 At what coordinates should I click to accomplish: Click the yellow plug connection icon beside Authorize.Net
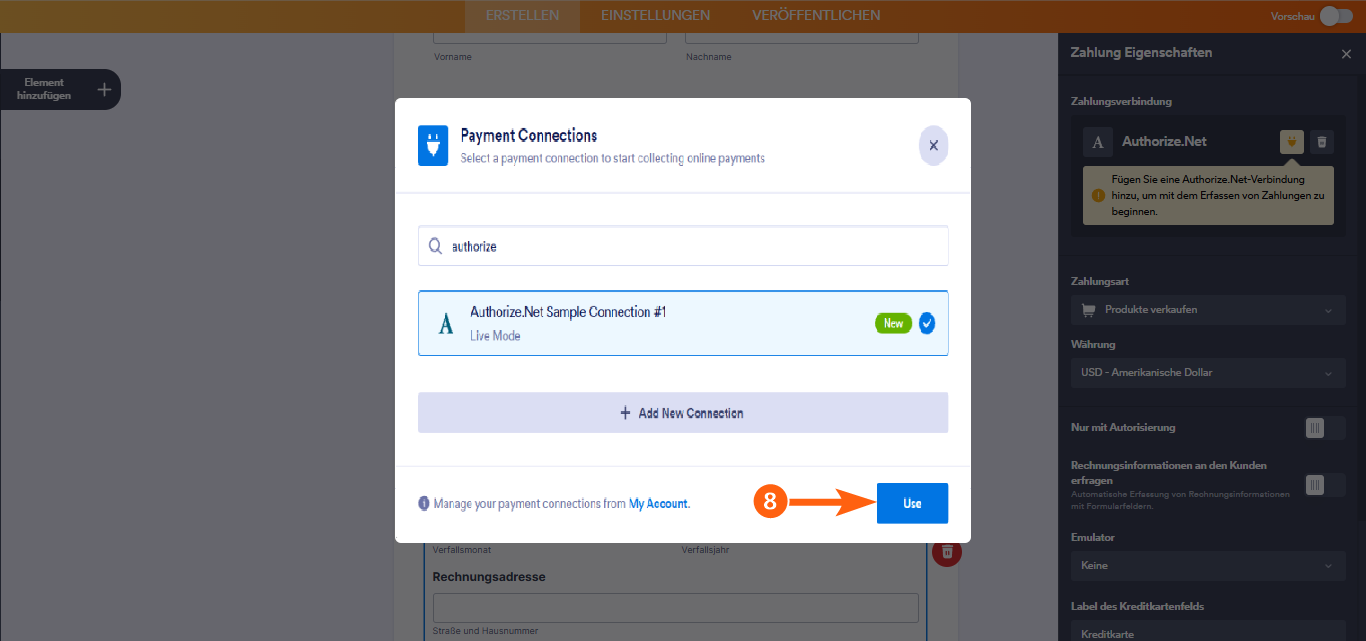click(1292, 141)
